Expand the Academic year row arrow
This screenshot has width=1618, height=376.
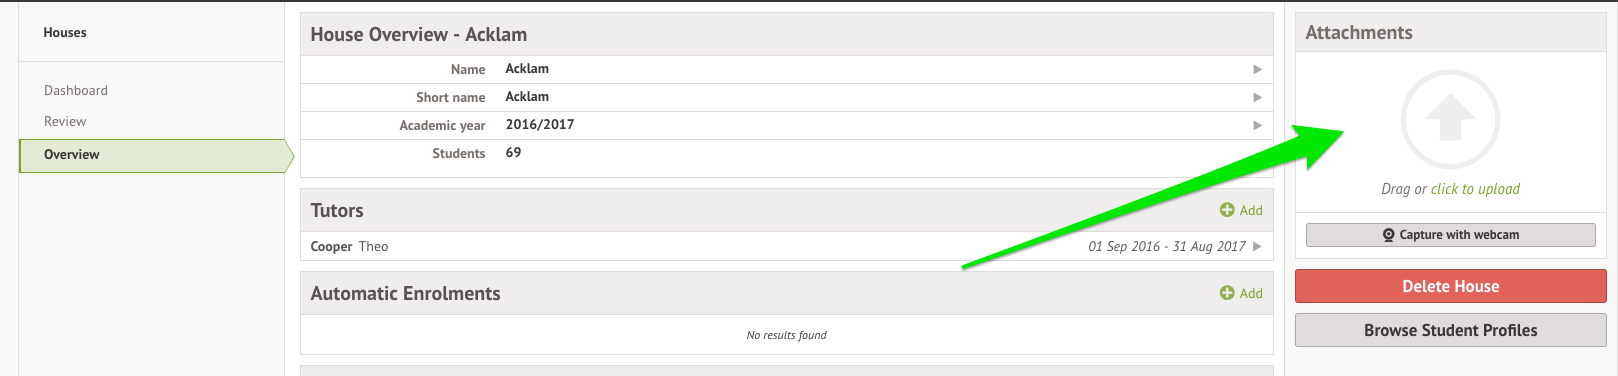(x=1257, y=125)
